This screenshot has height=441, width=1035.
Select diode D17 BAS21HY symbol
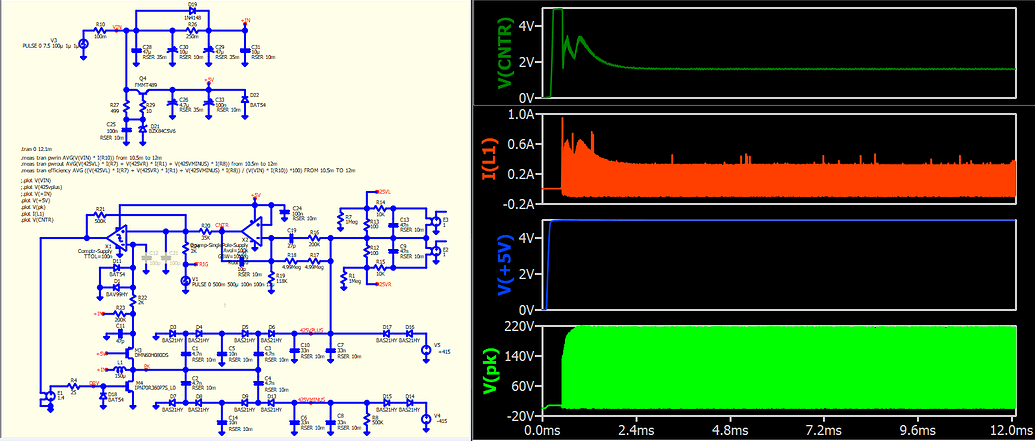coord(388,333)
